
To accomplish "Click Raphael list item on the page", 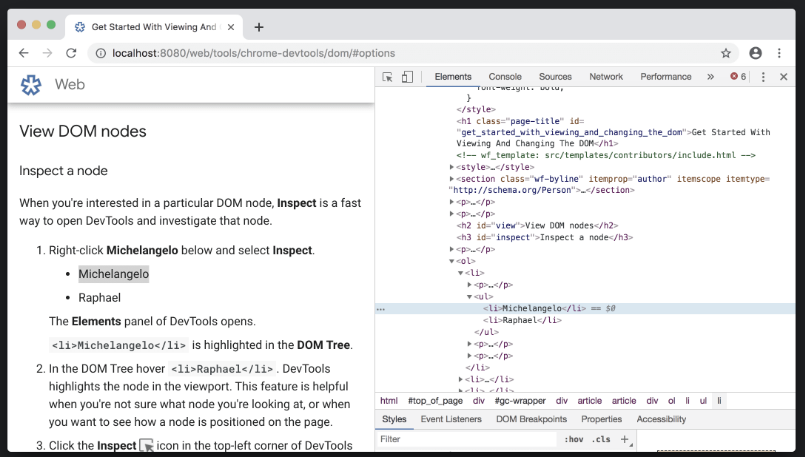I will point(100,298).
